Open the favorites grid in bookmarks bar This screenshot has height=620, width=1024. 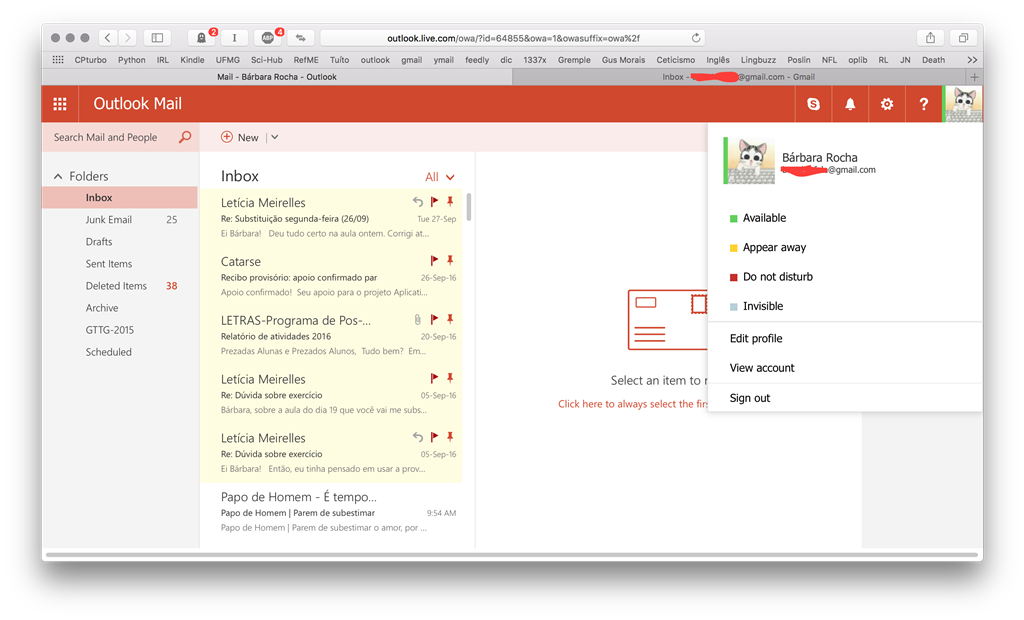(x=58, y=59)
